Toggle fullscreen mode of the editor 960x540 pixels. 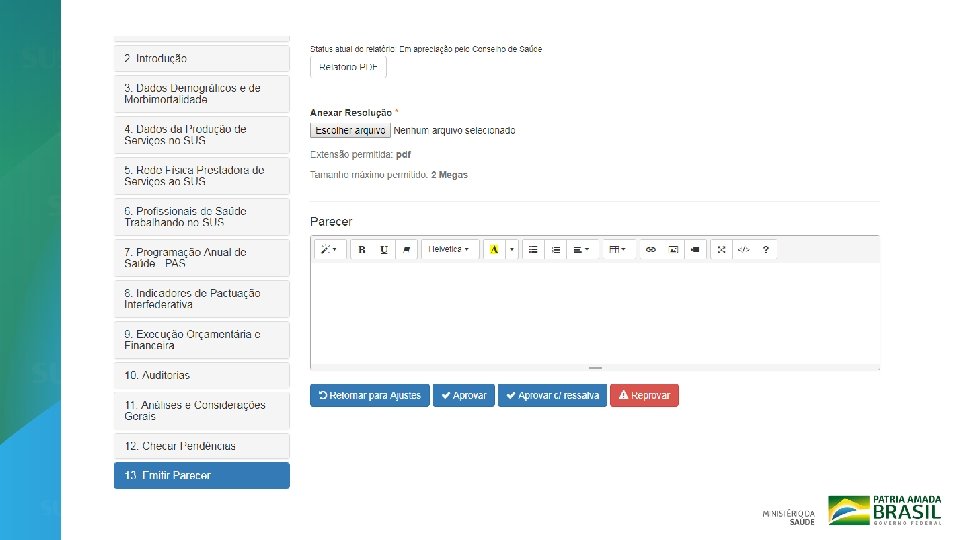click(x=721, y=249)
